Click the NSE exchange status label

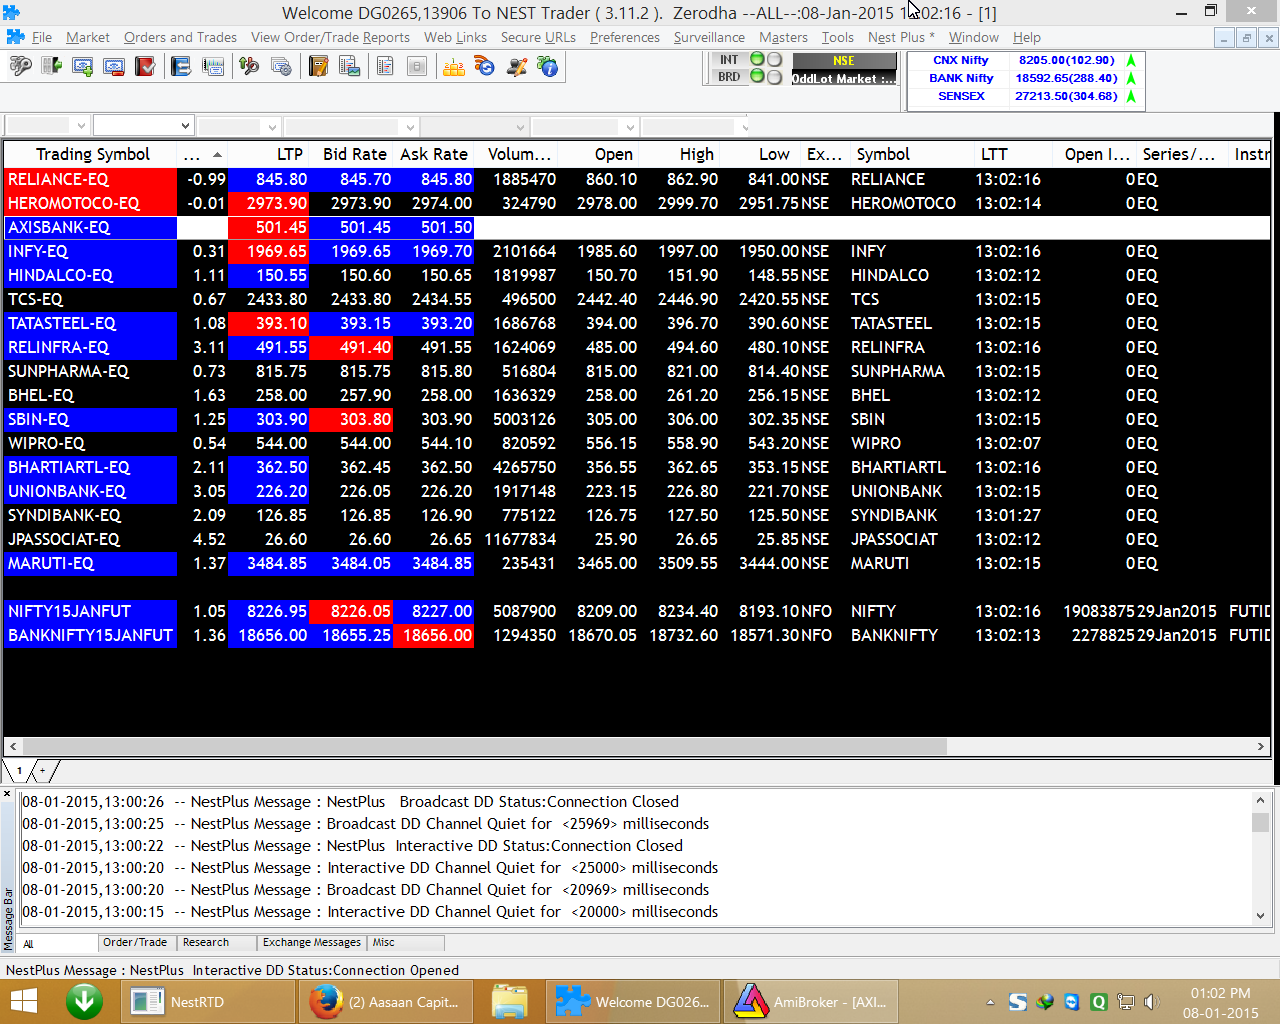point(844,61)
